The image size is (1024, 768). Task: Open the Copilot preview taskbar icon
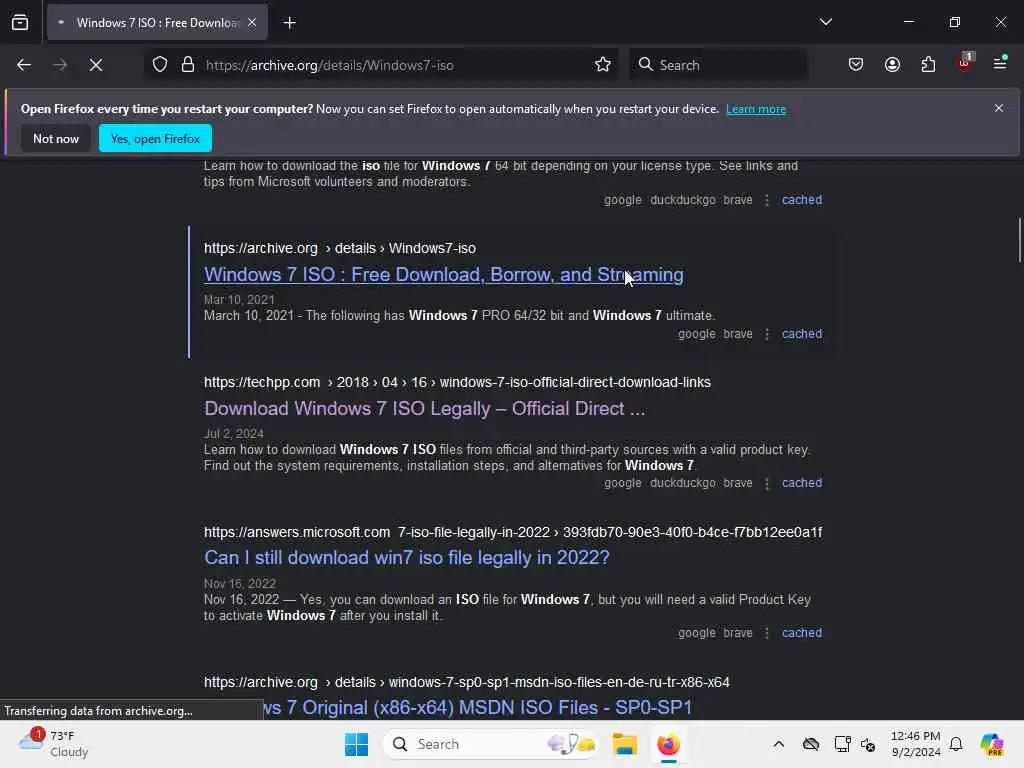[992, 744]
